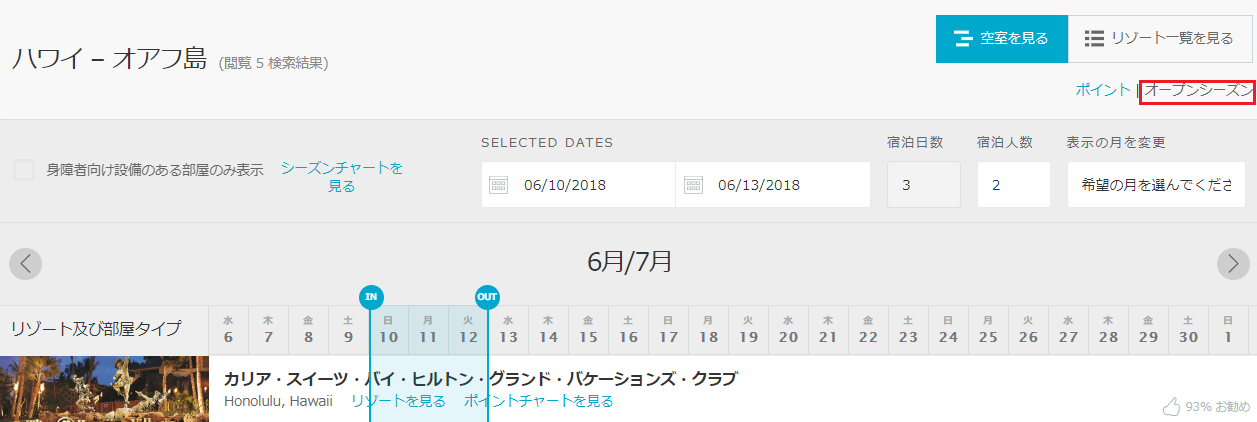
Task: Open the ポイントチャートを見る link
Action: [x=538, y=401]
